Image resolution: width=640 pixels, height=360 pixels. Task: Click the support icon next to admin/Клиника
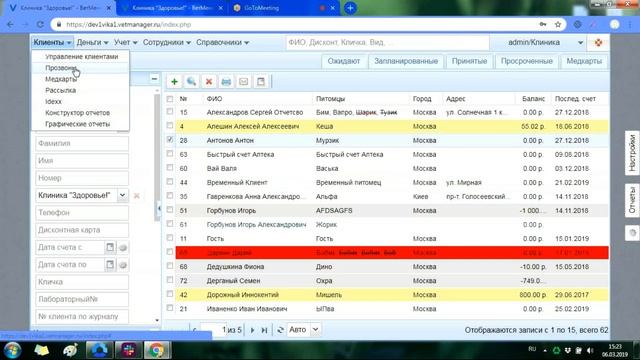(598, 42)
